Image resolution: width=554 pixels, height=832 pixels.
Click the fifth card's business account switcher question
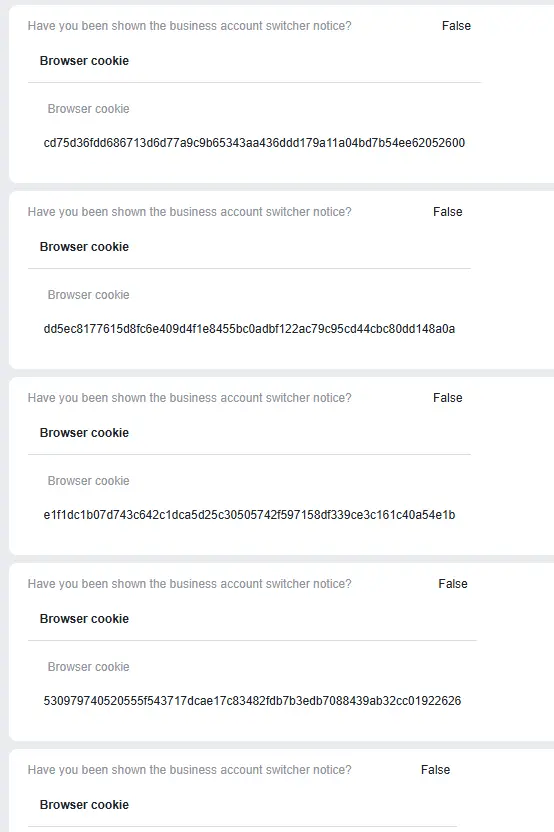[189, 770]
